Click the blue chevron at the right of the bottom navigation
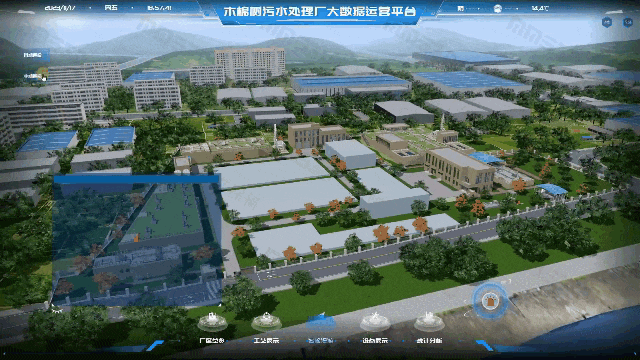640x360 pixels. click(484, 346)
